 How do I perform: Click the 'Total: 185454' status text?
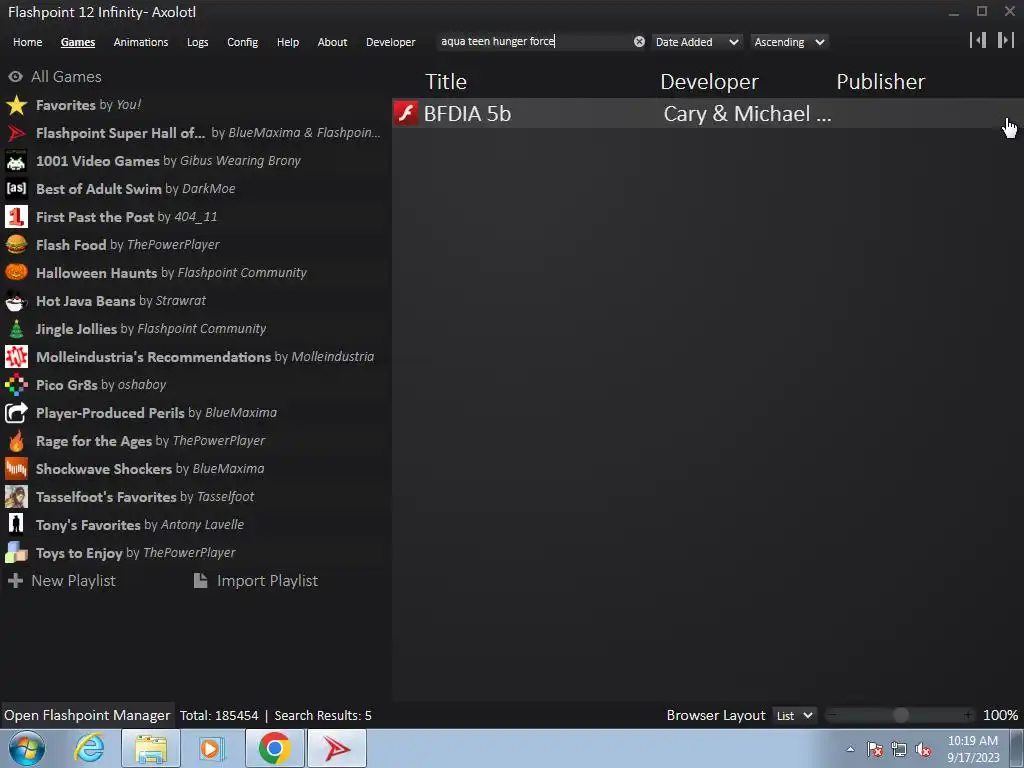click(x=219, y=716)
